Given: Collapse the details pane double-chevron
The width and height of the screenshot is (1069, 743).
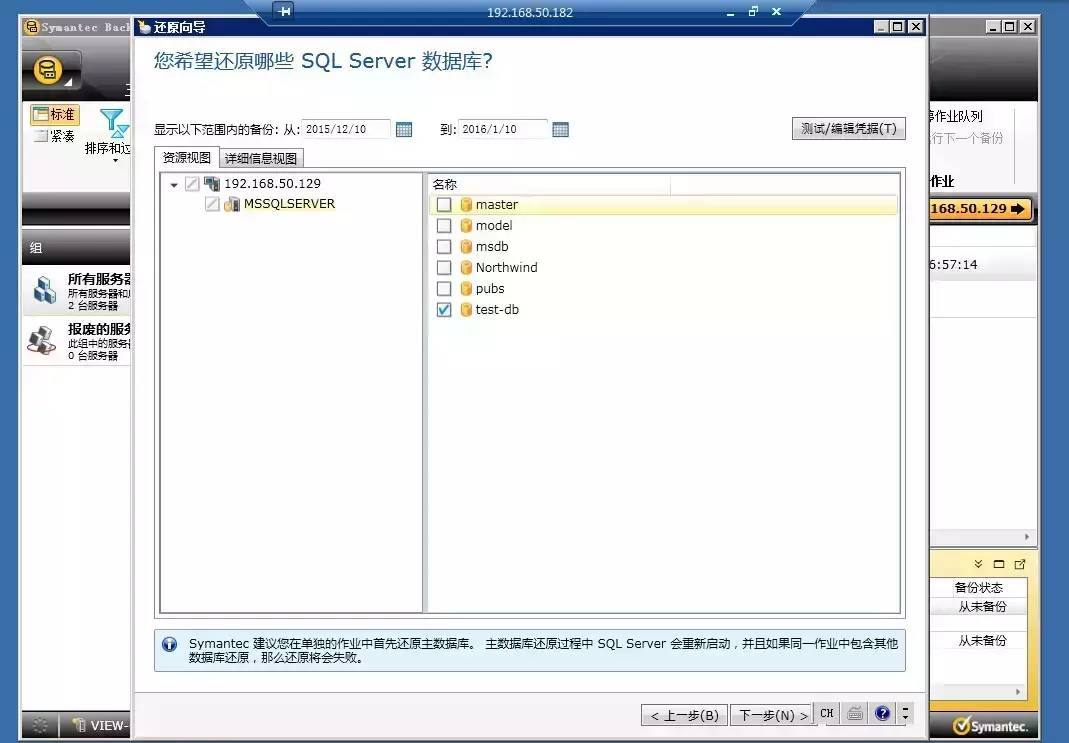Looking at the screenshot, I should 978,564.
